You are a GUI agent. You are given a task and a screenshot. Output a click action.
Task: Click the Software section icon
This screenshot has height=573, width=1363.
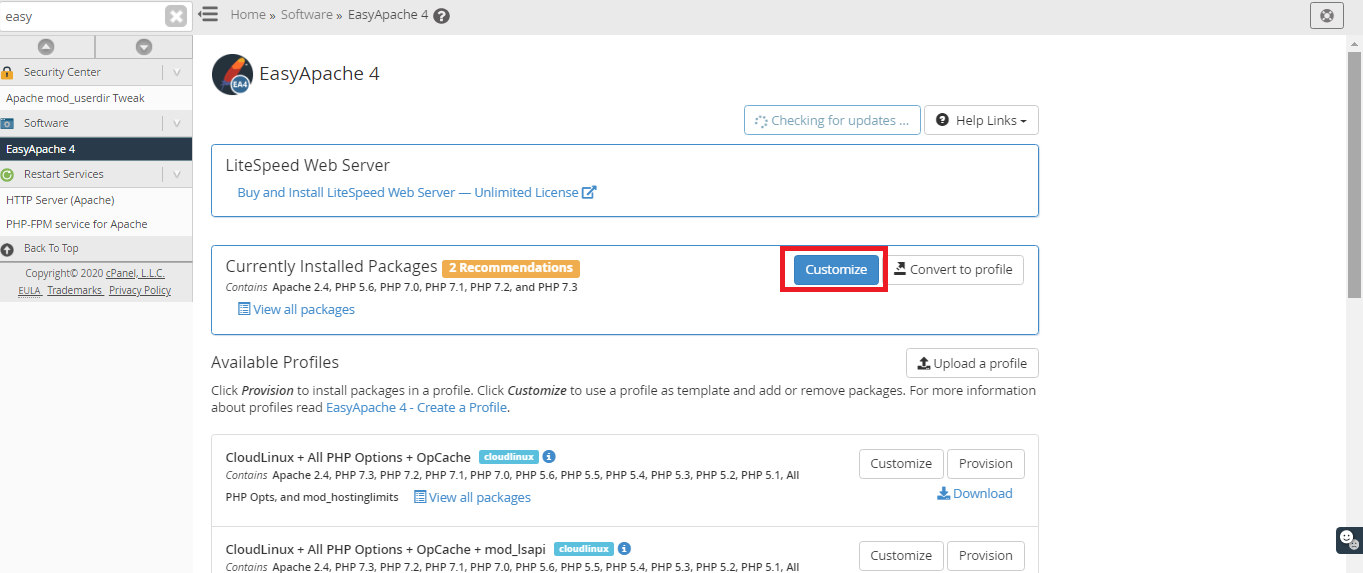(x=7, y=123)
